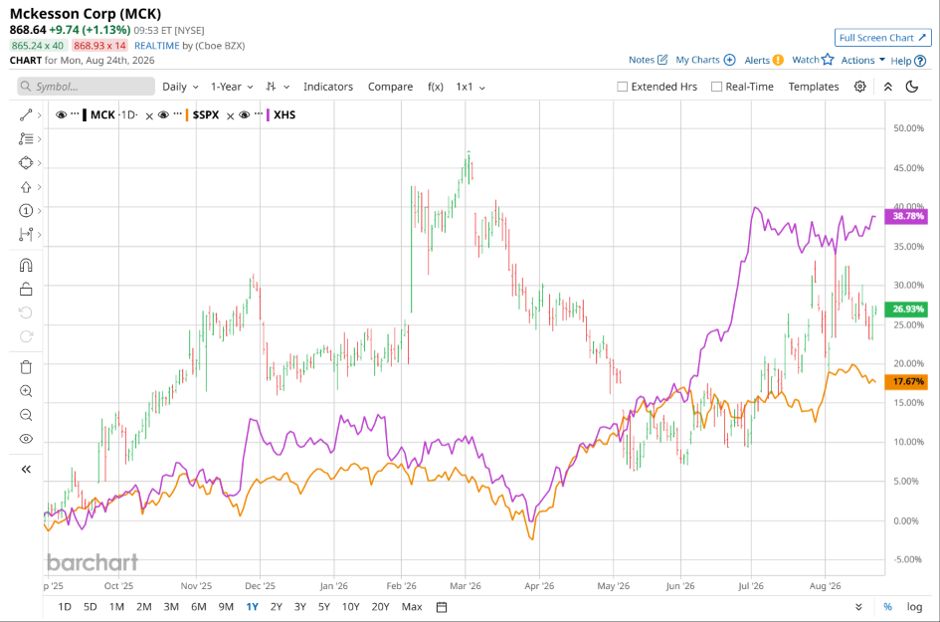This screenshot has width=940, height=622.
Task: Open the Notes editor icon
Action: click(x=662, y=60)
